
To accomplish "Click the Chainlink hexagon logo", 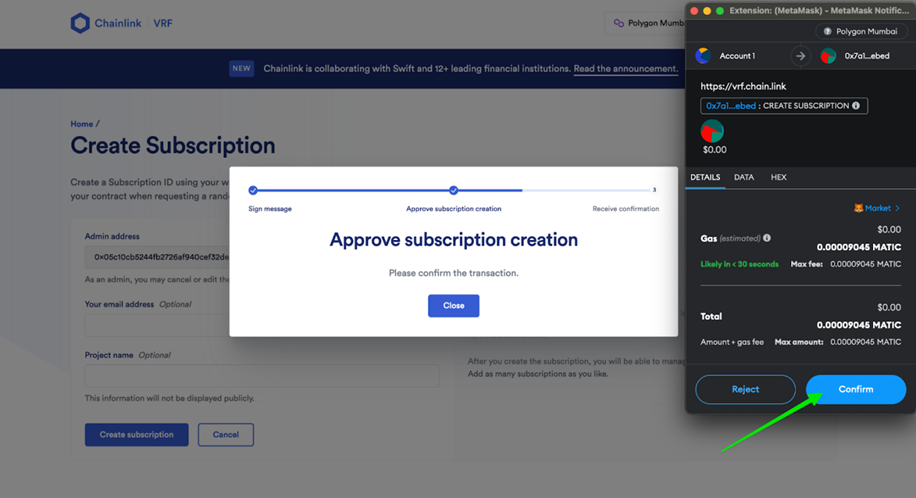I will [x=80, y=23].
